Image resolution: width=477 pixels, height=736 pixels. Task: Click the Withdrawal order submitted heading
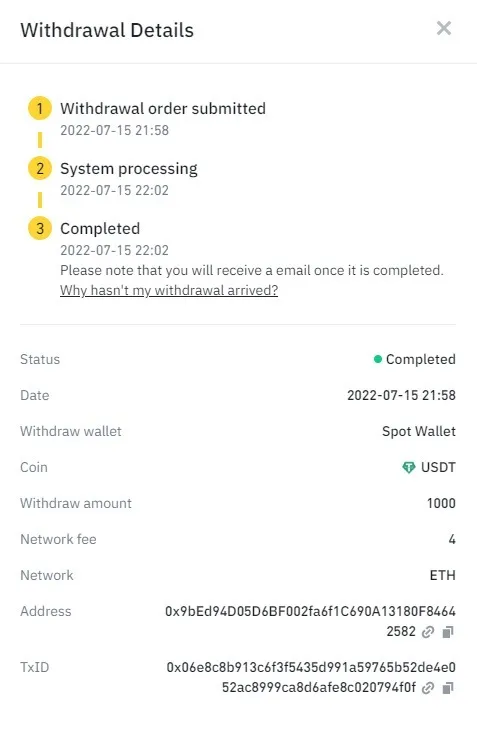(x=163, y=108)
